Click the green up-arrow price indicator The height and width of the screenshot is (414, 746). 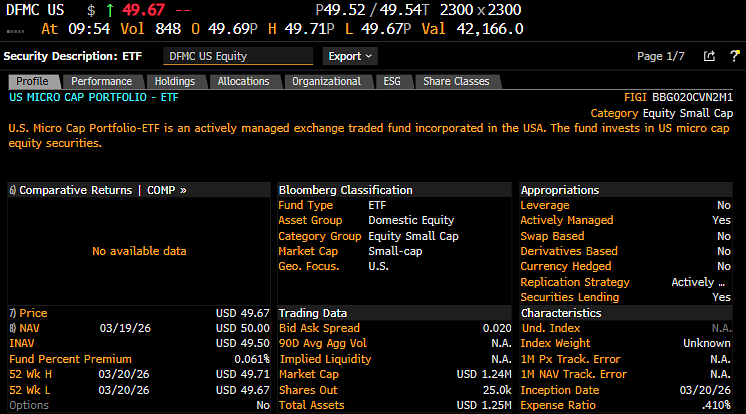pos(109,9)
